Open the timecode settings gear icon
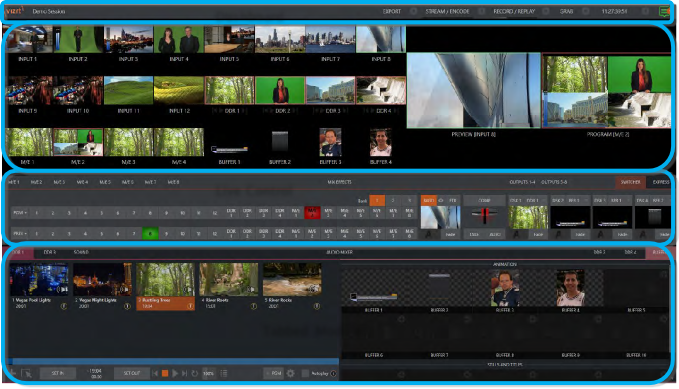Viewport: 679px width, 389px height. pyautogui.click(x=645, y=11)
